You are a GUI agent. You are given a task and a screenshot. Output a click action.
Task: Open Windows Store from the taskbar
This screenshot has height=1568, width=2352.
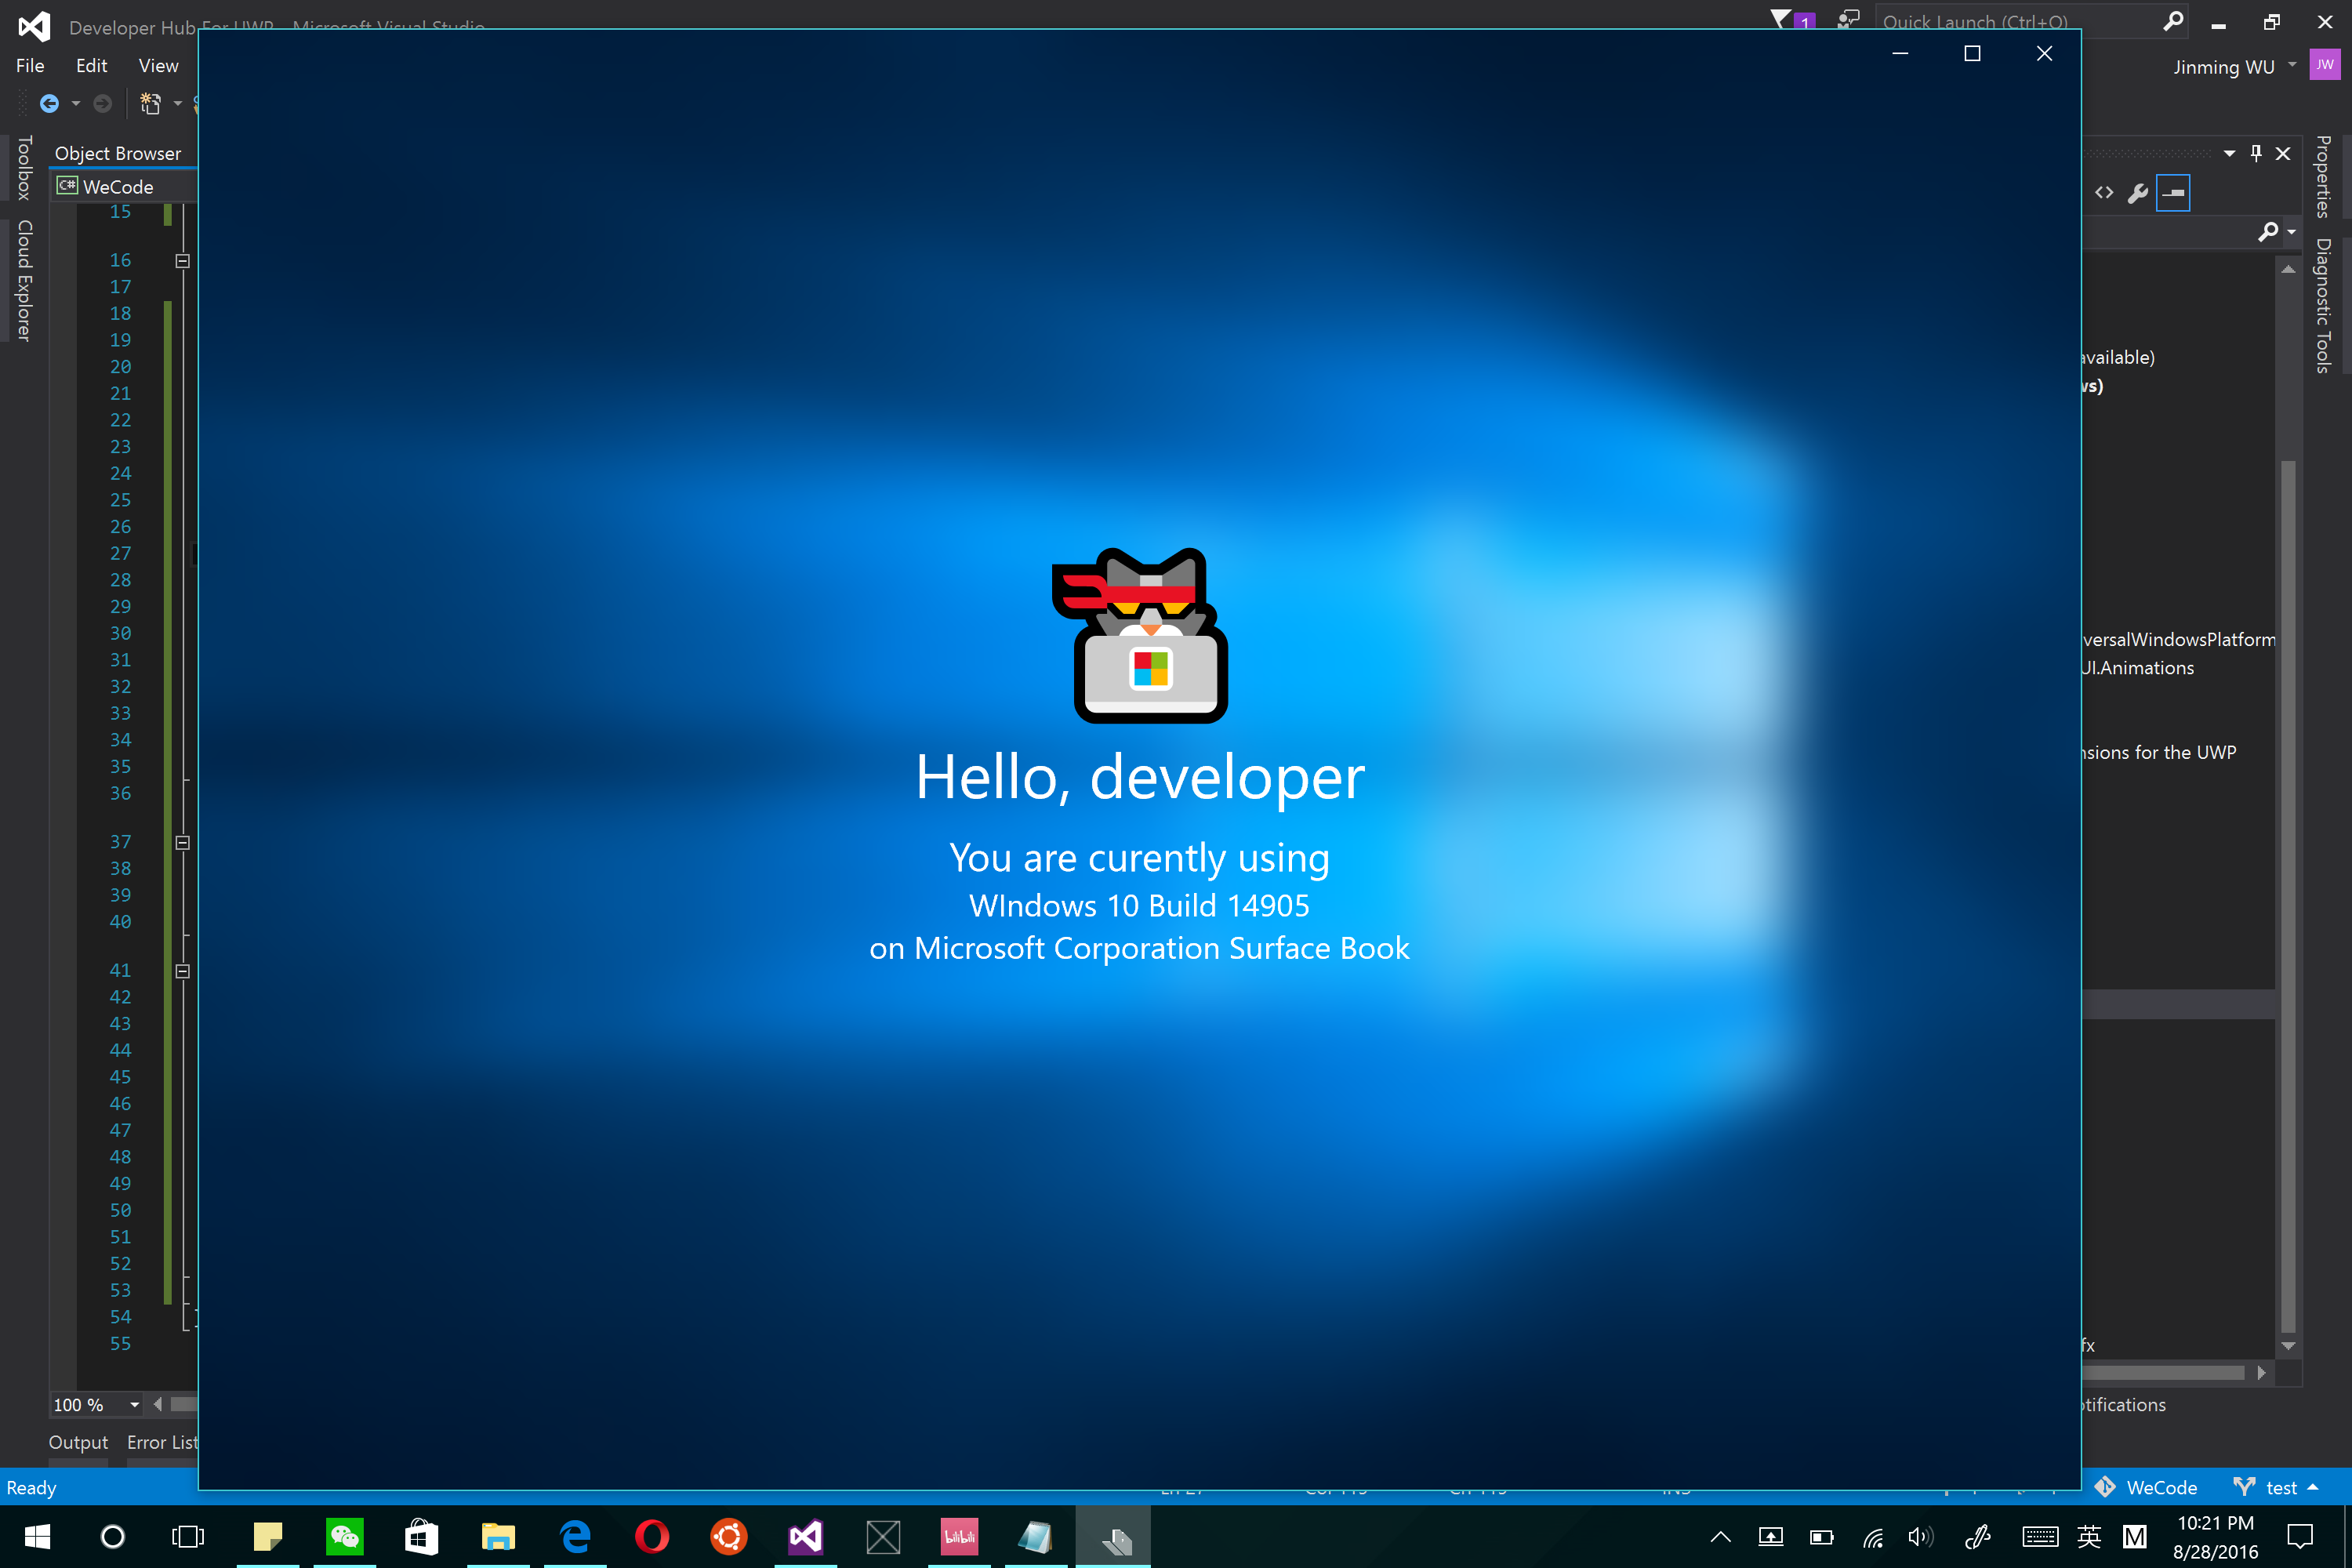(422, 1537)
